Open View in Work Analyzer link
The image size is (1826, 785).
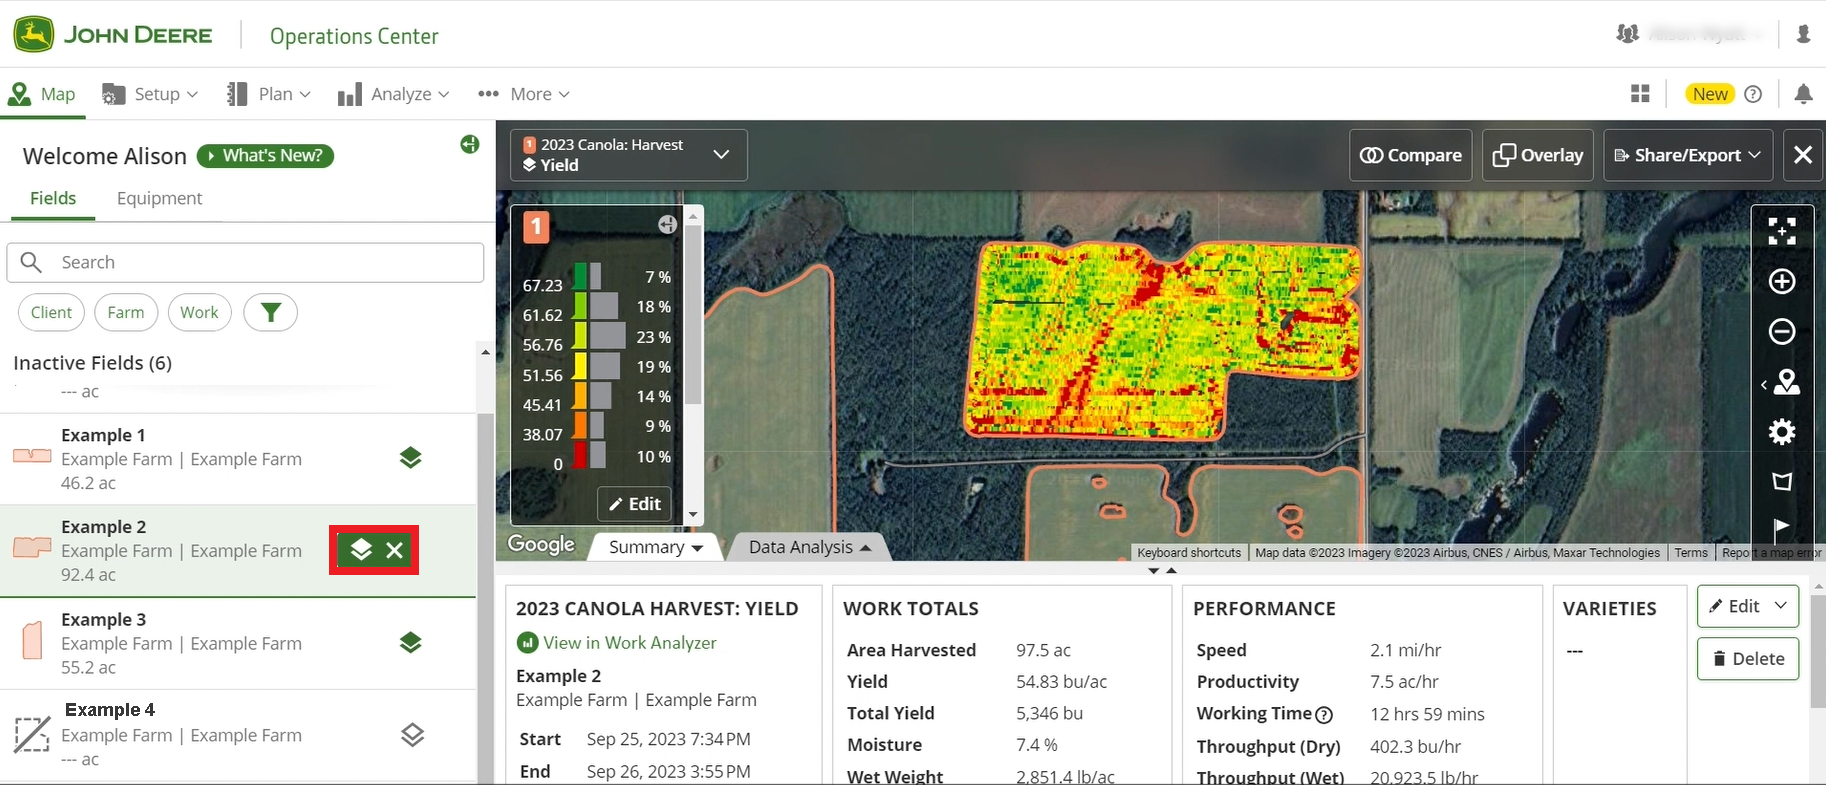pos(617,643)
